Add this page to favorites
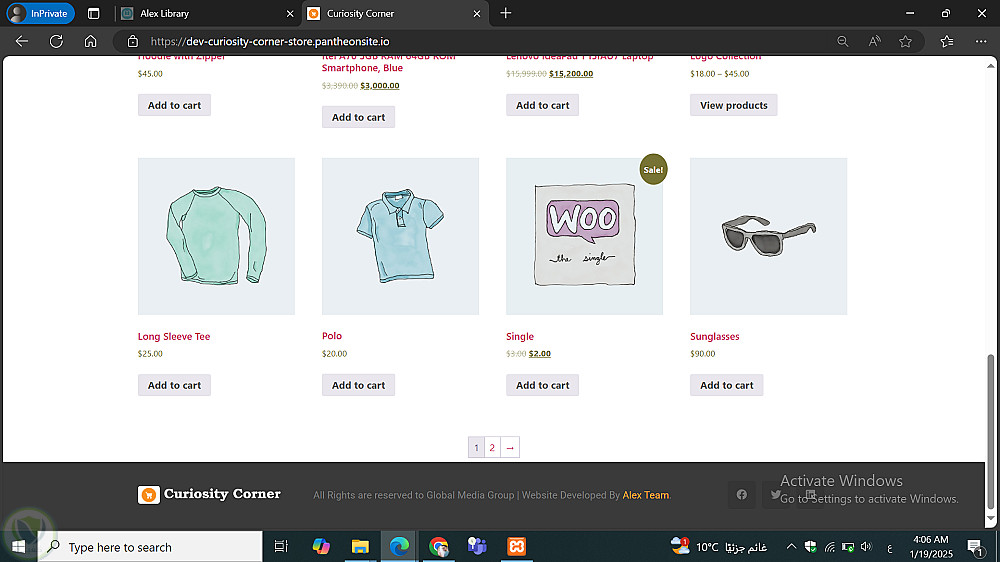The image size is (1000, 562). click(905, 41)
